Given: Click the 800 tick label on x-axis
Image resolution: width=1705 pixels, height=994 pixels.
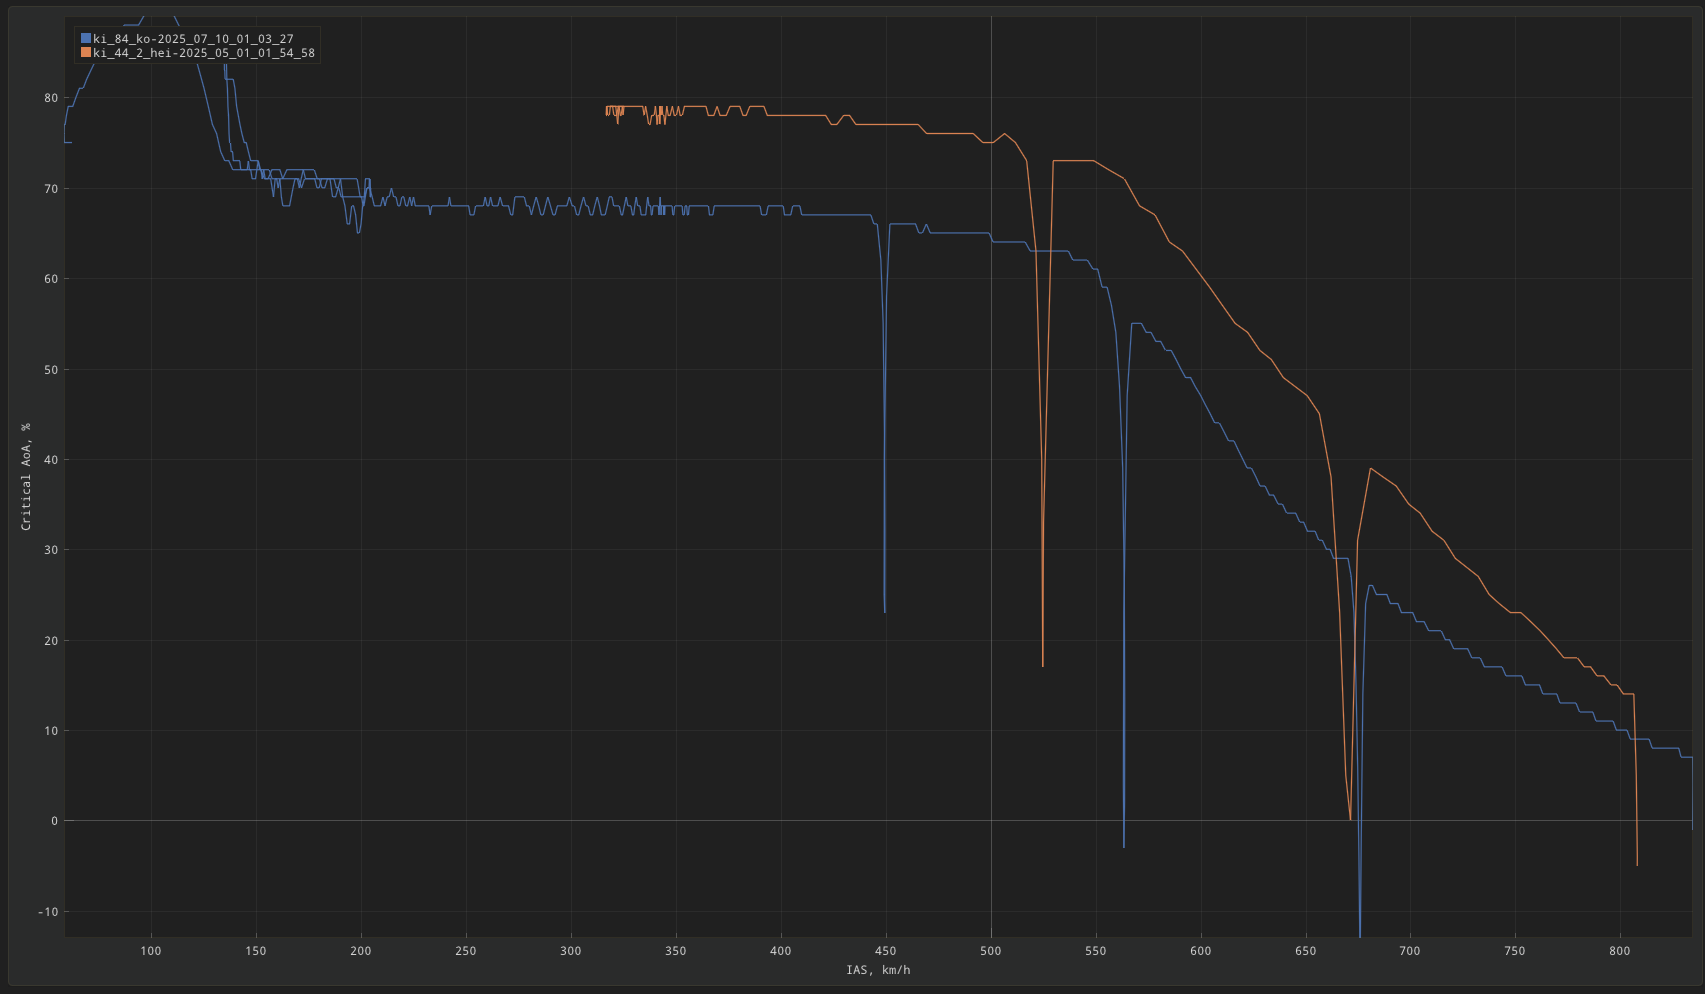Looking at the screenshot, I should (x=1620, y=951).
